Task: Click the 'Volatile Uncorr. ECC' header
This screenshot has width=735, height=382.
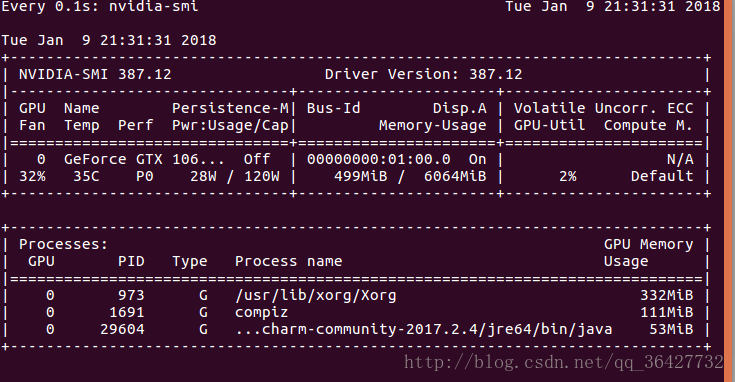Action: click(x=603, y=109)
